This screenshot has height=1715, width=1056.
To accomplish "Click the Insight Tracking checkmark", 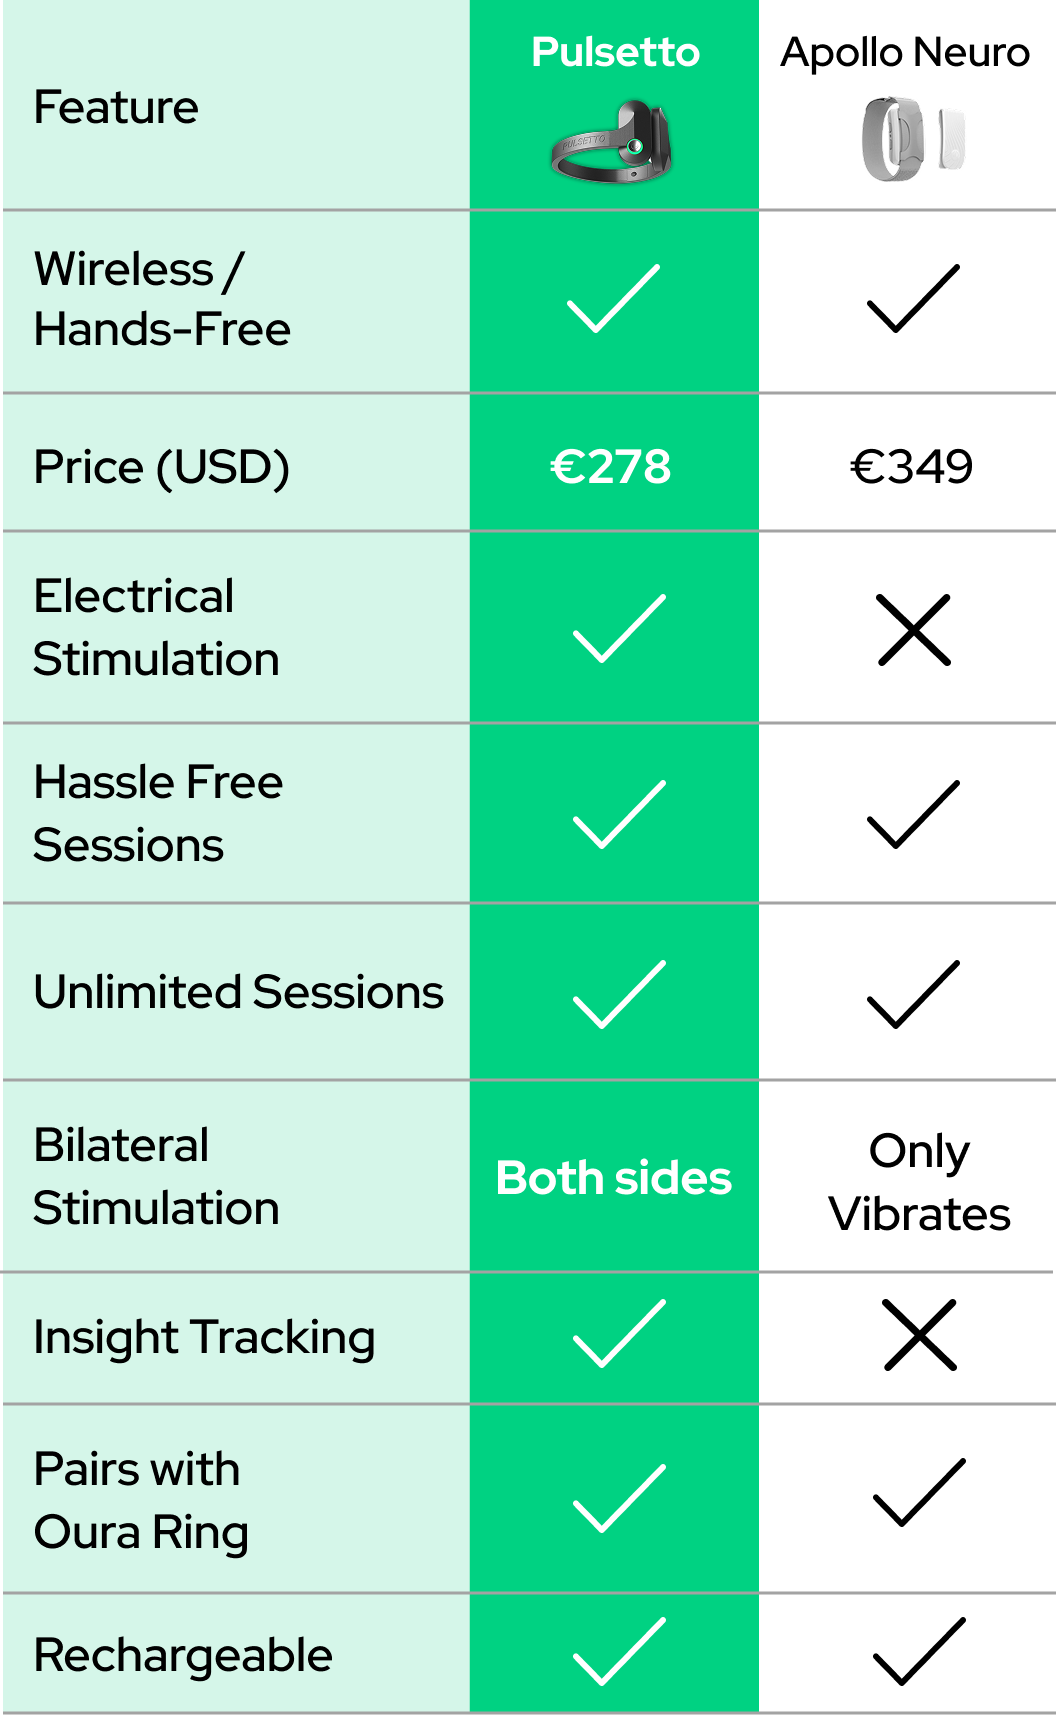I will pos(619,1333).
